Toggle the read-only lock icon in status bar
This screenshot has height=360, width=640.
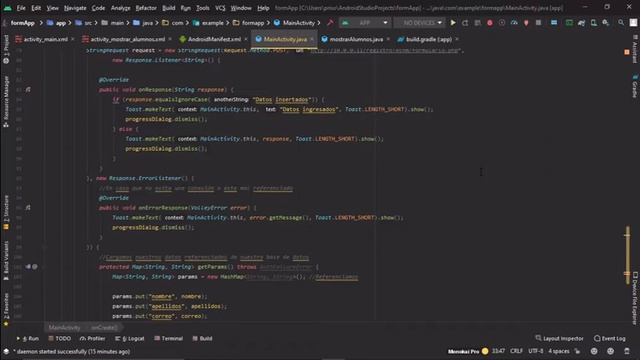(x=577, y=351)
